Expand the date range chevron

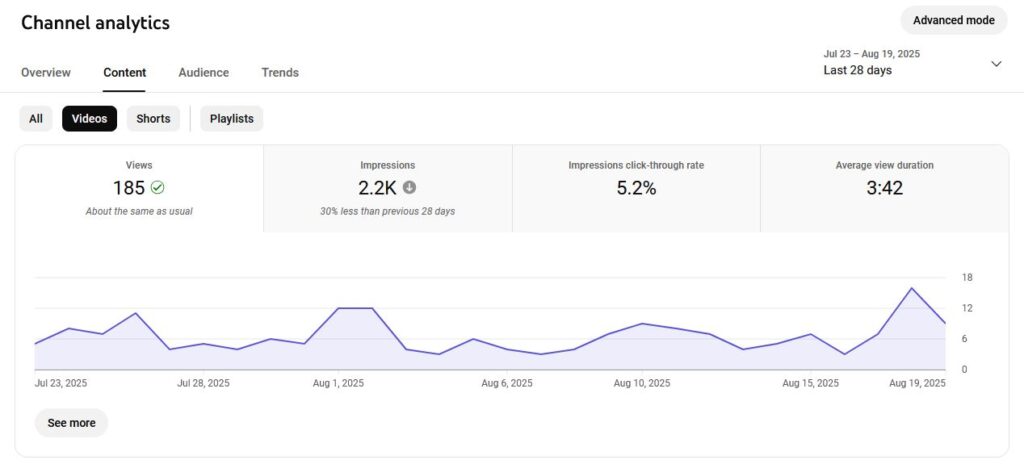(996, 63)
